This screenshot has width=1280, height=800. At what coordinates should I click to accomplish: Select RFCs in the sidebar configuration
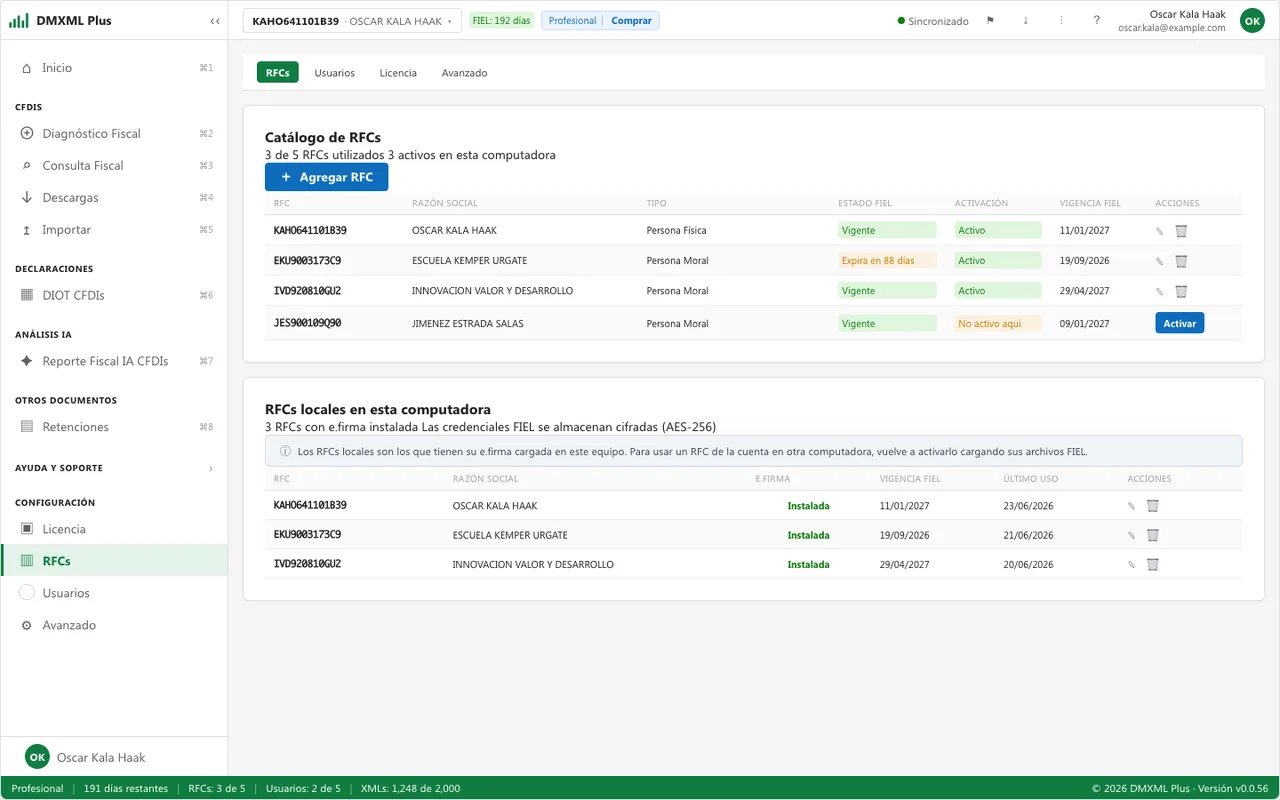click(114, 561)
